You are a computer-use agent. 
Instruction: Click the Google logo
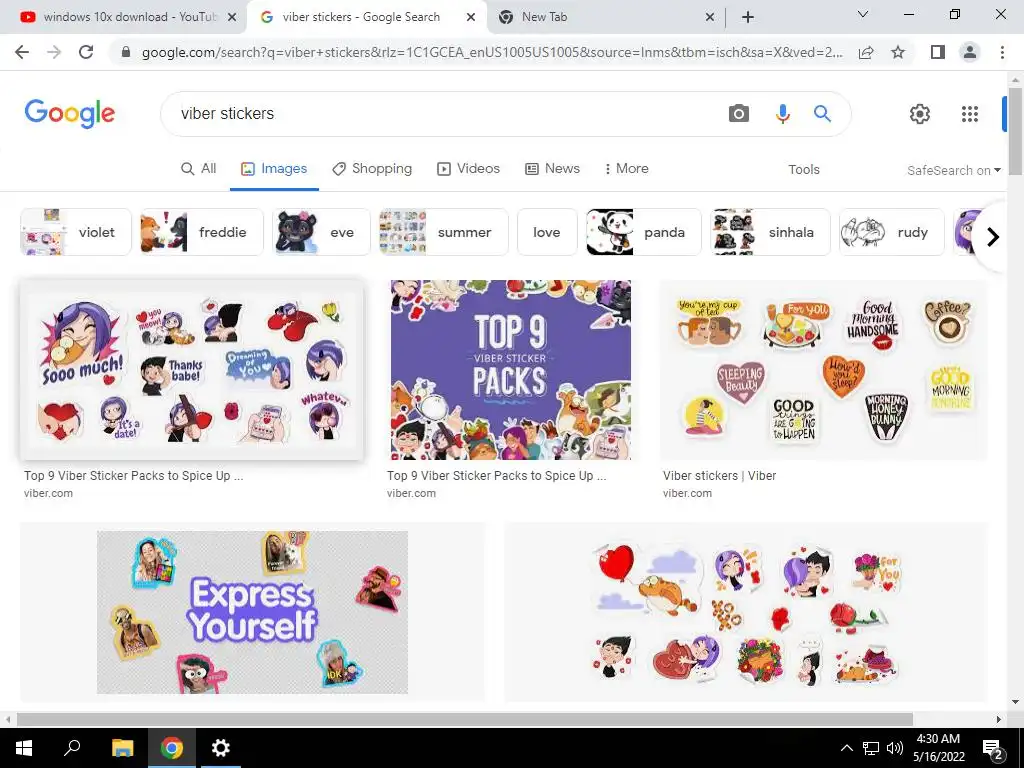pyautogui.click(x=70, y=114)
